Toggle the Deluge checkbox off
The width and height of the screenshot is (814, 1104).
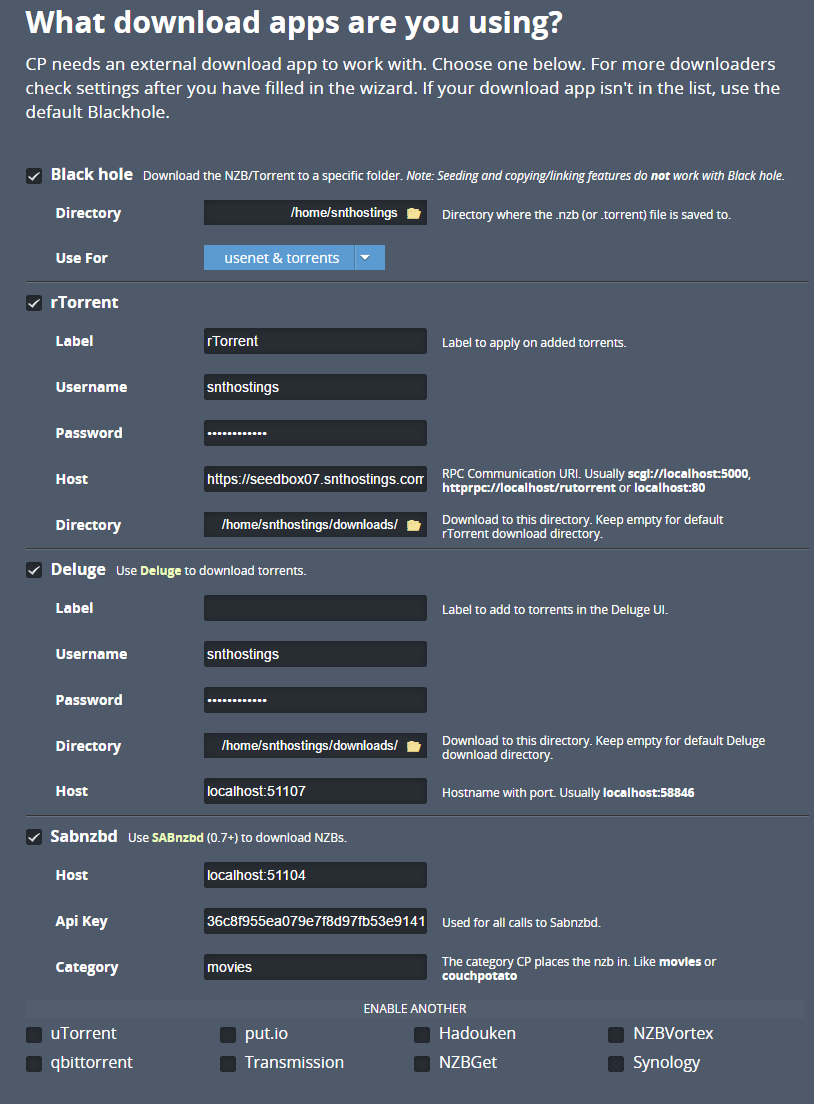tap(34, 571)
